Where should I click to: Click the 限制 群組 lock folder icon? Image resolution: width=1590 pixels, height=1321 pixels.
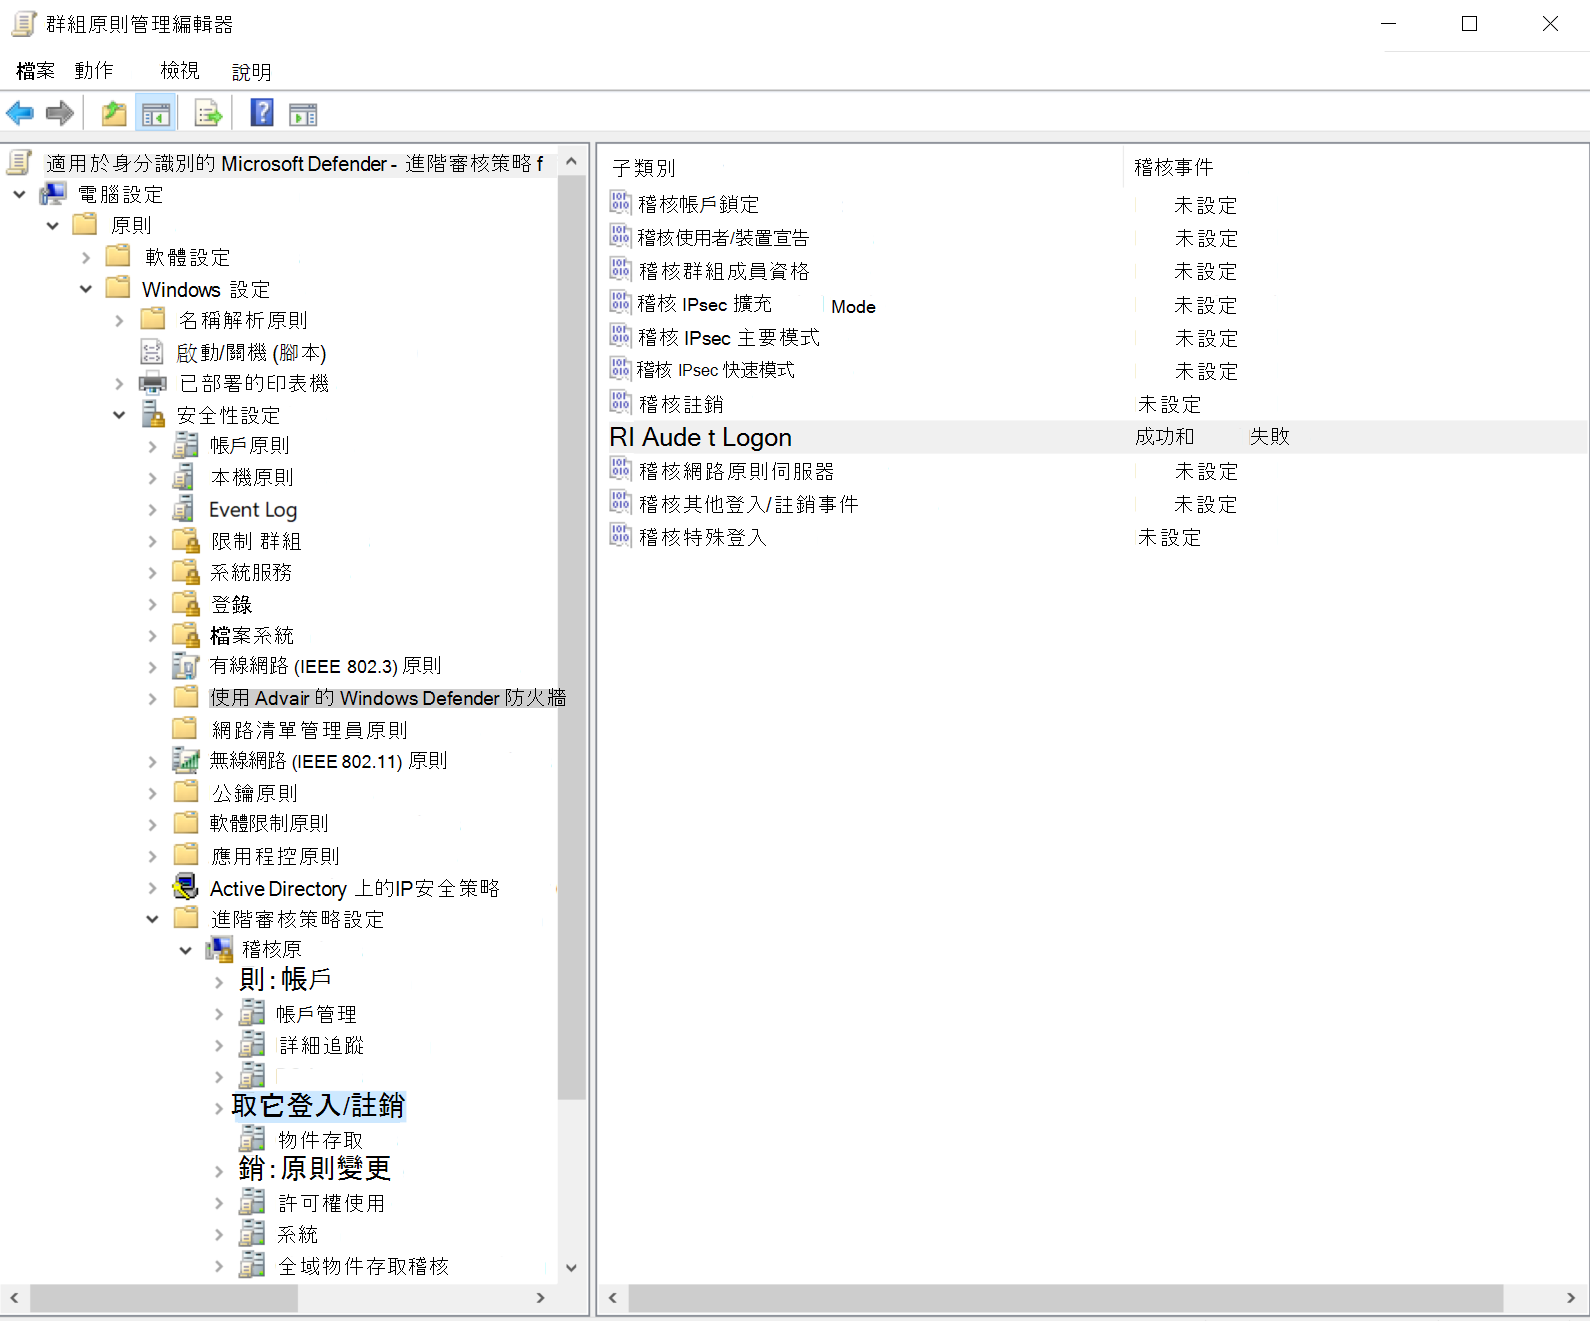coord(185,540)
